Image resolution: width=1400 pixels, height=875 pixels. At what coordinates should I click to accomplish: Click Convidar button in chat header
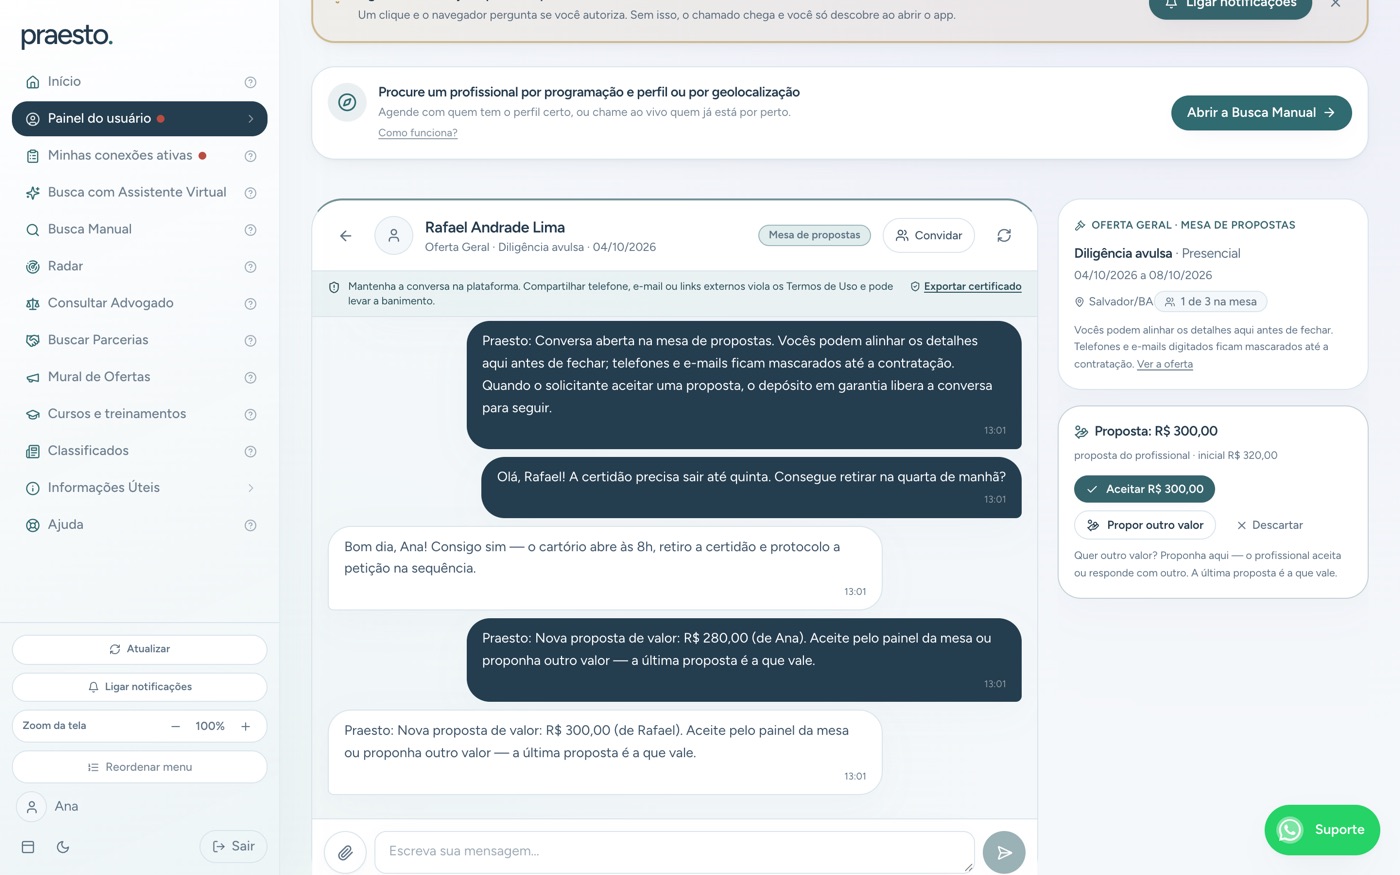[x=928, y=236]
